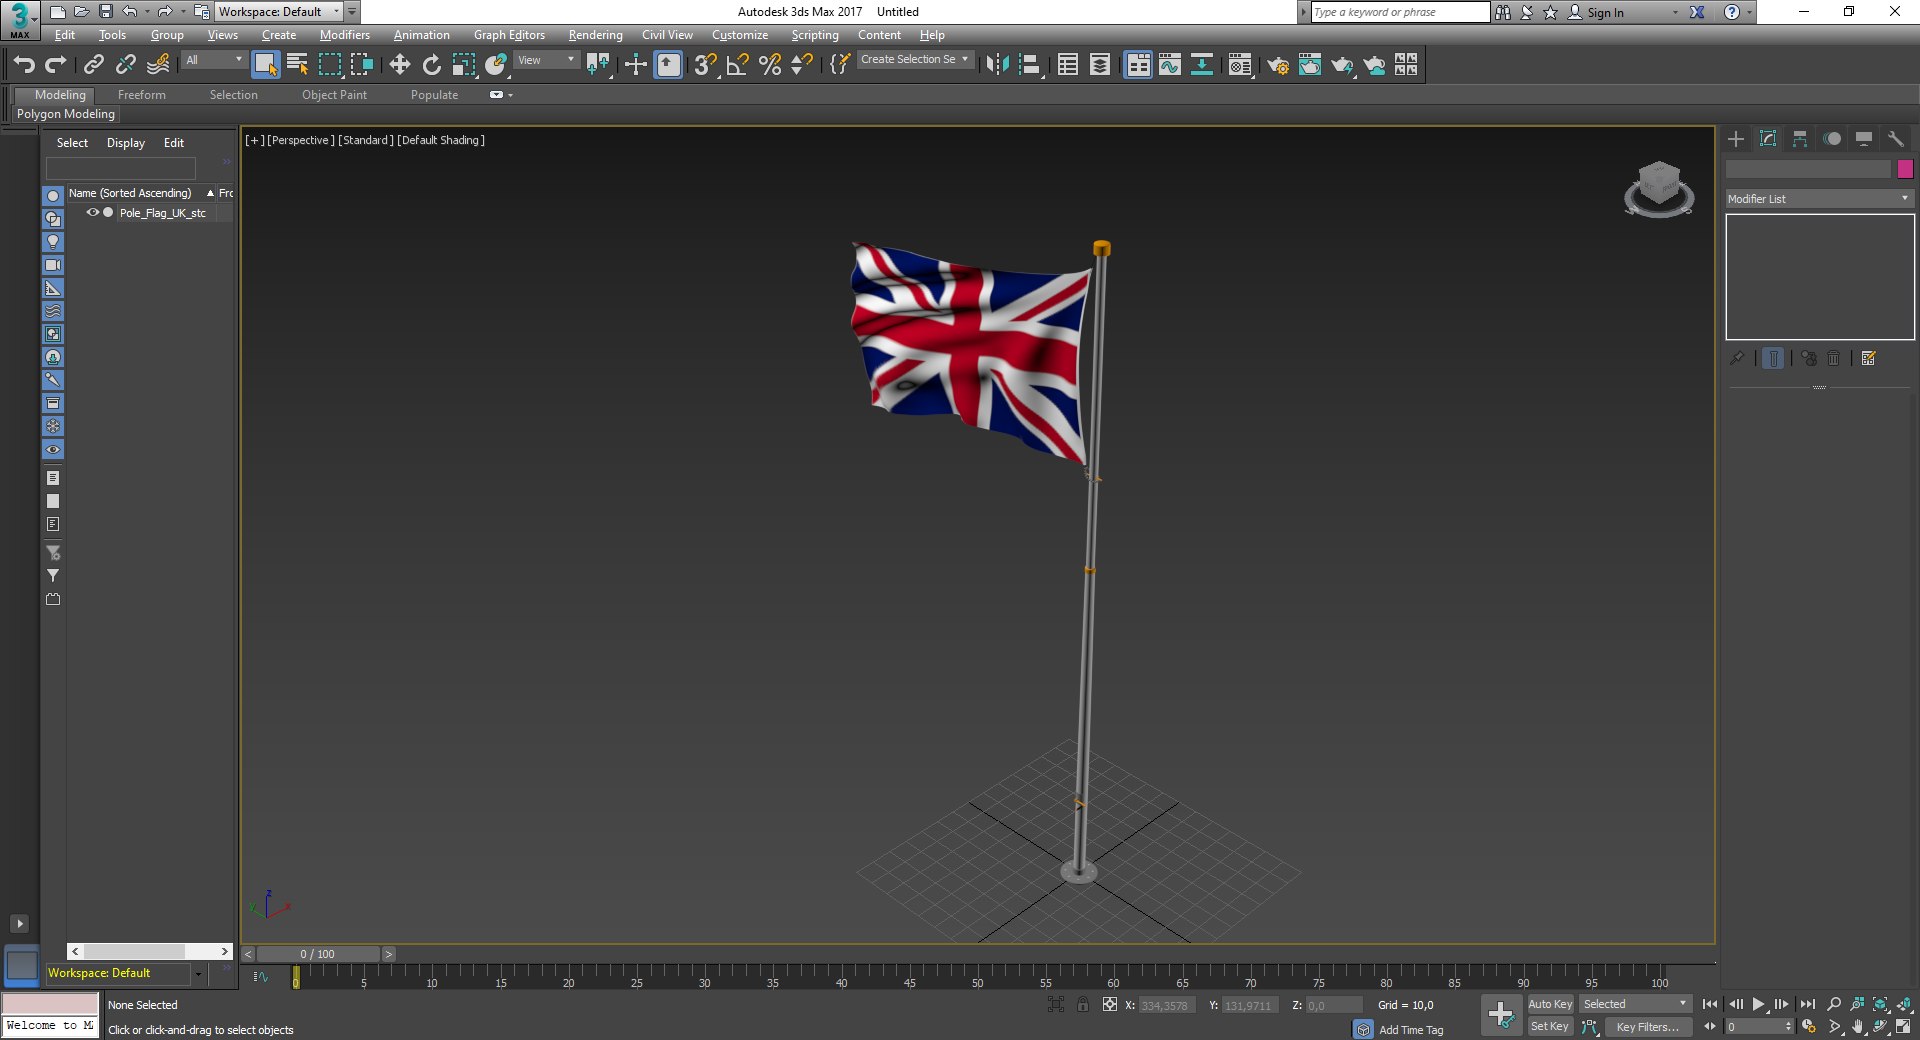Open the Hierarchy command panel tab

click(1800, 139)
